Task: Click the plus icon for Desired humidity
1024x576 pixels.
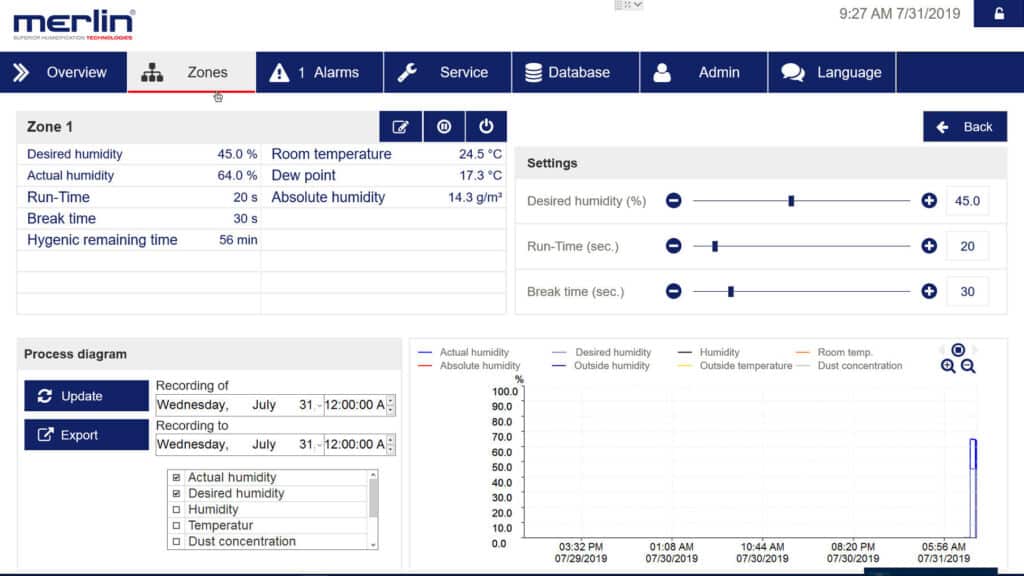Action: click(929, 201)
